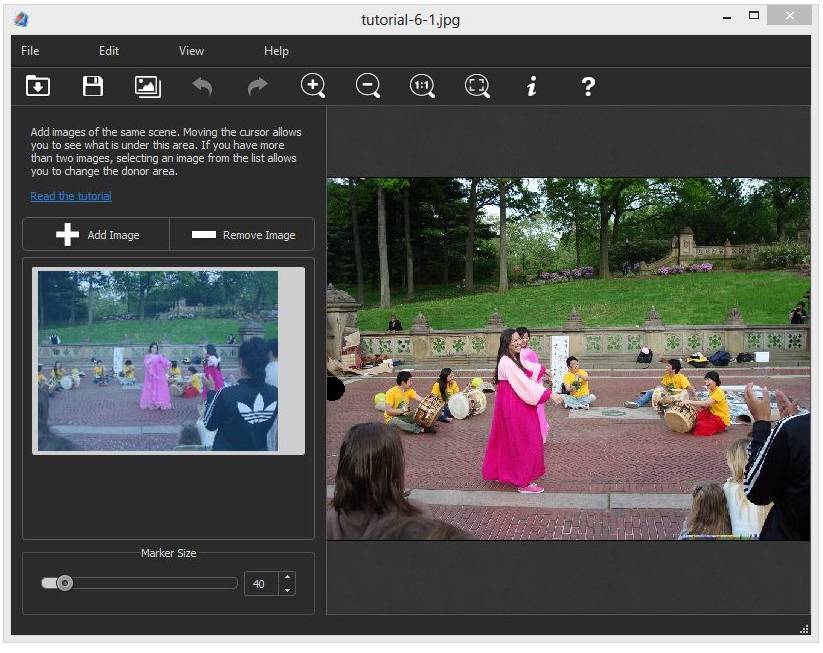Click the question mark help icon
The width and height of the screenshot is (823, 653).
tap(588, 86)
